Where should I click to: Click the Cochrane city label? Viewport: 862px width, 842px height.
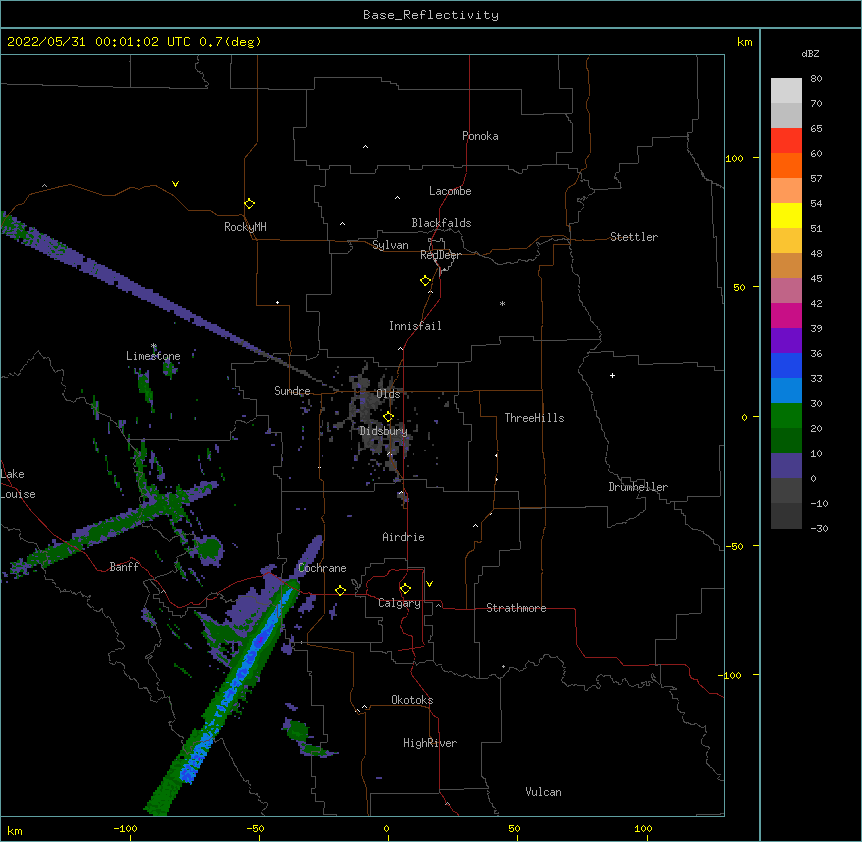(x=322, y=568)
